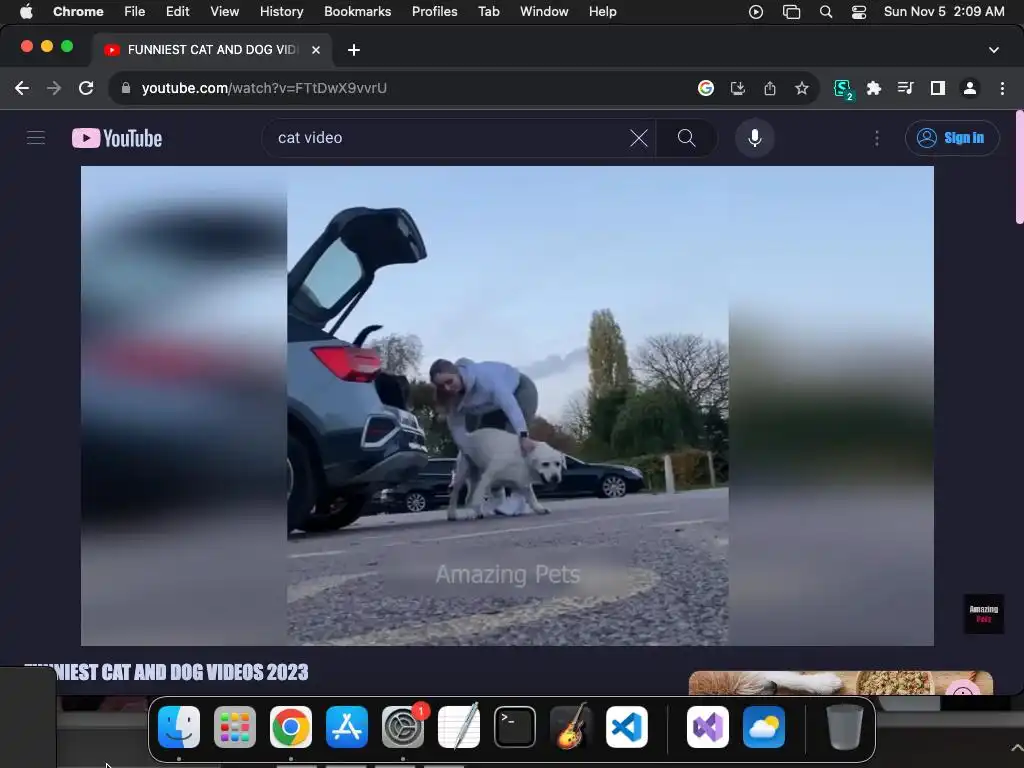1024x768 pixels.
Task: Open Chrome profile avatar
Action: 970,88
